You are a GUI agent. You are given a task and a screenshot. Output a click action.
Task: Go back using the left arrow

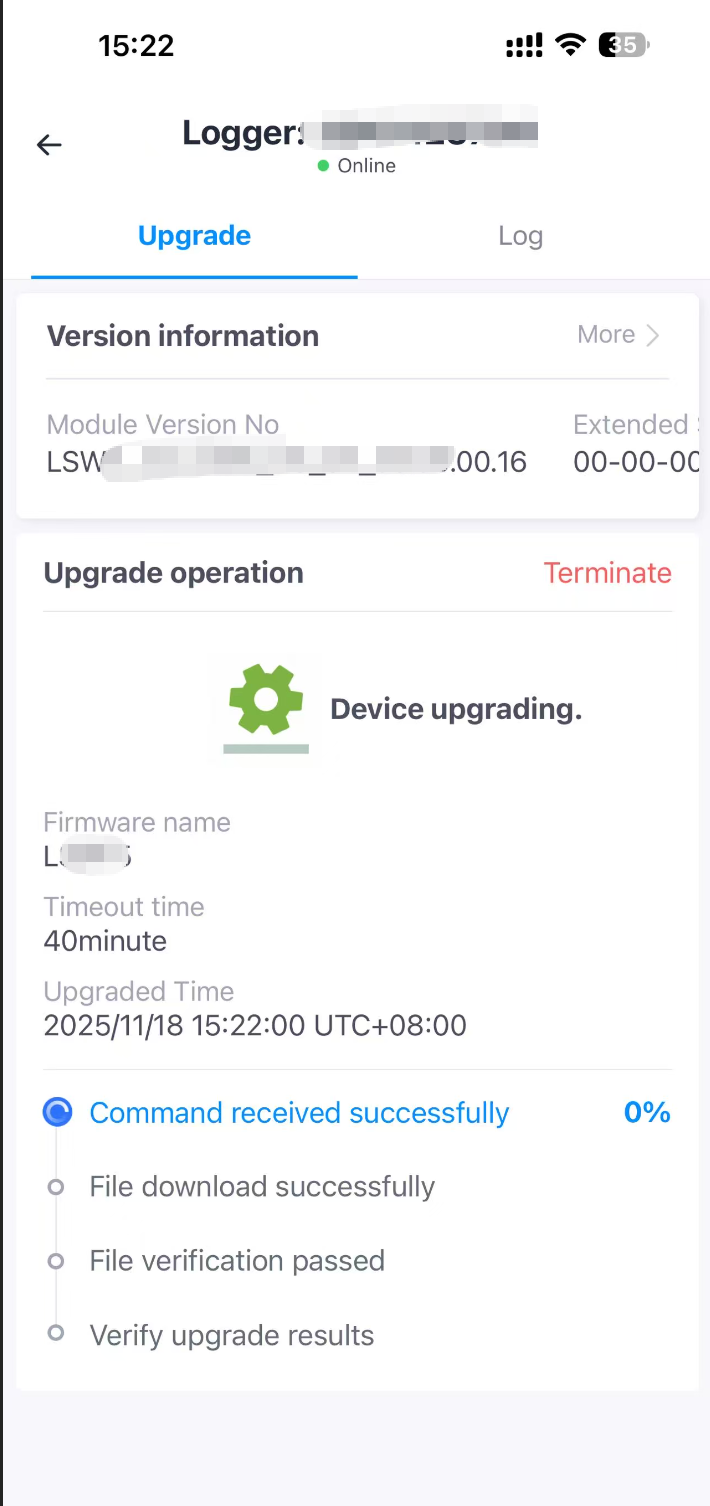(49, 145)
